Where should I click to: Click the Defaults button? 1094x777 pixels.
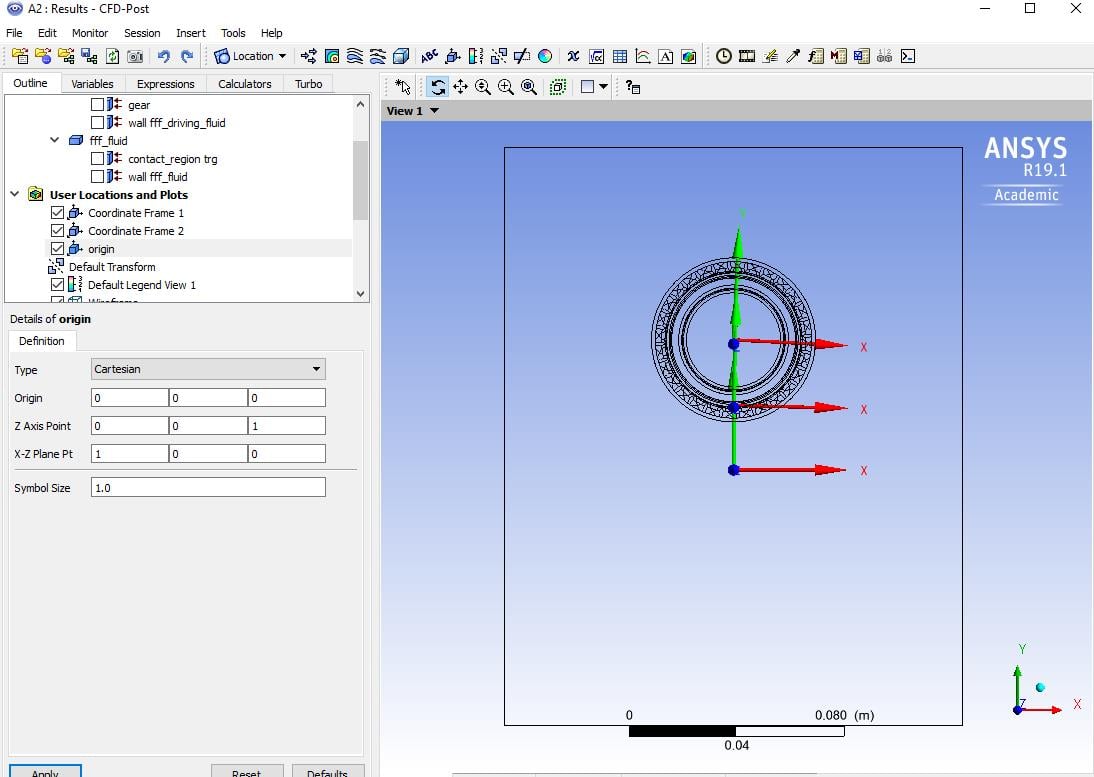327,772
